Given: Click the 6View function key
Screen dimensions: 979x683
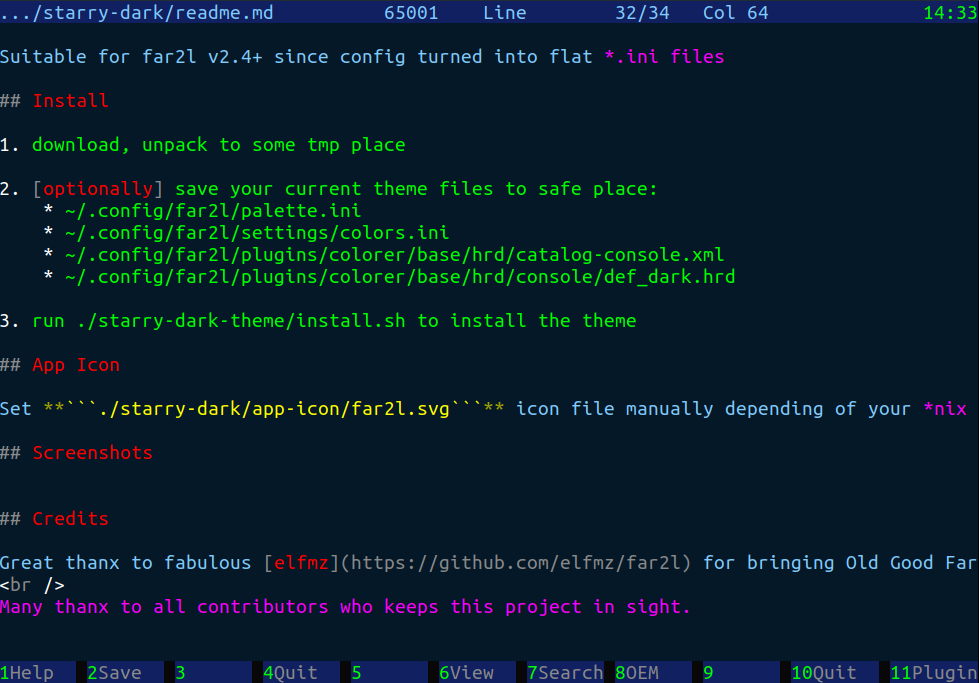Looking at the screenshot, I should [478, 672].
